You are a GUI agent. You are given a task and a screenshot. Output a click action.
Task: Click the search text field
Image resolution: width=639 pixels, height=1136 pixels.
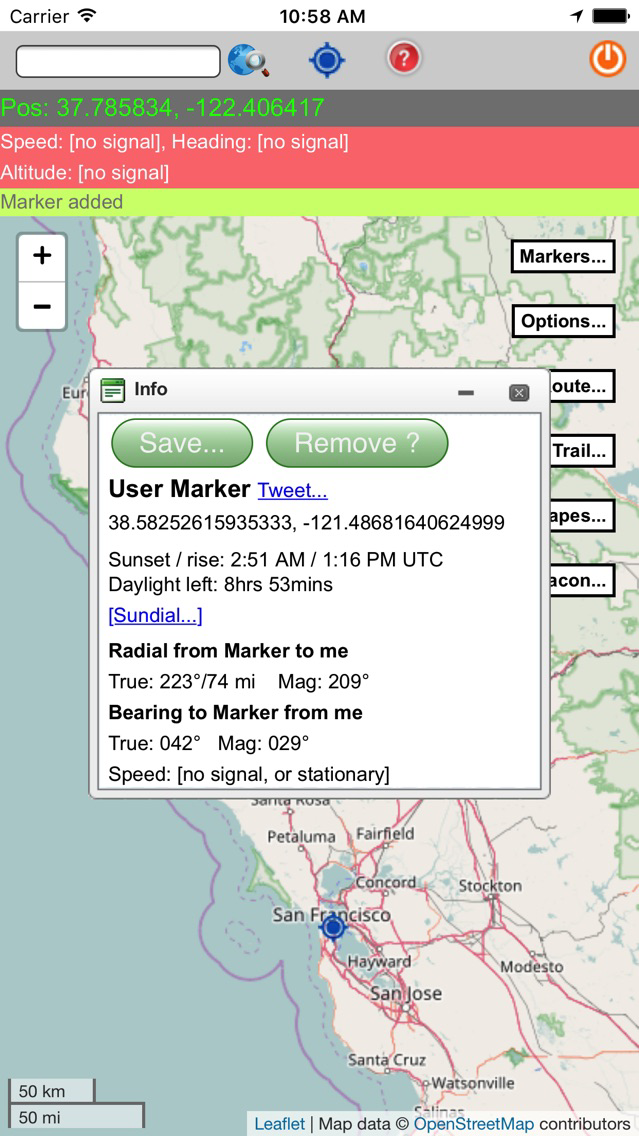pyautogui.click(x=118, y=62)
